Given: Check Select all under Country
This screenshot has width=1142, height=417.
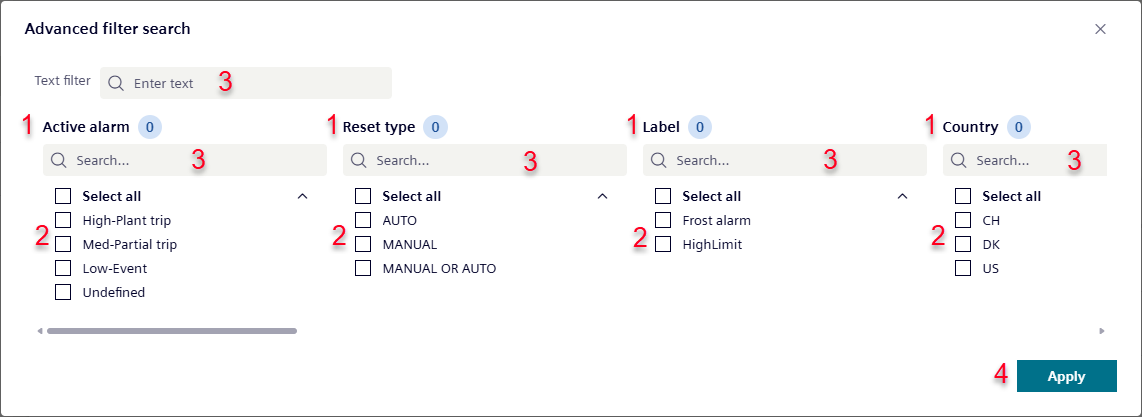Looking at the screenshot, I should pos(963,196).
